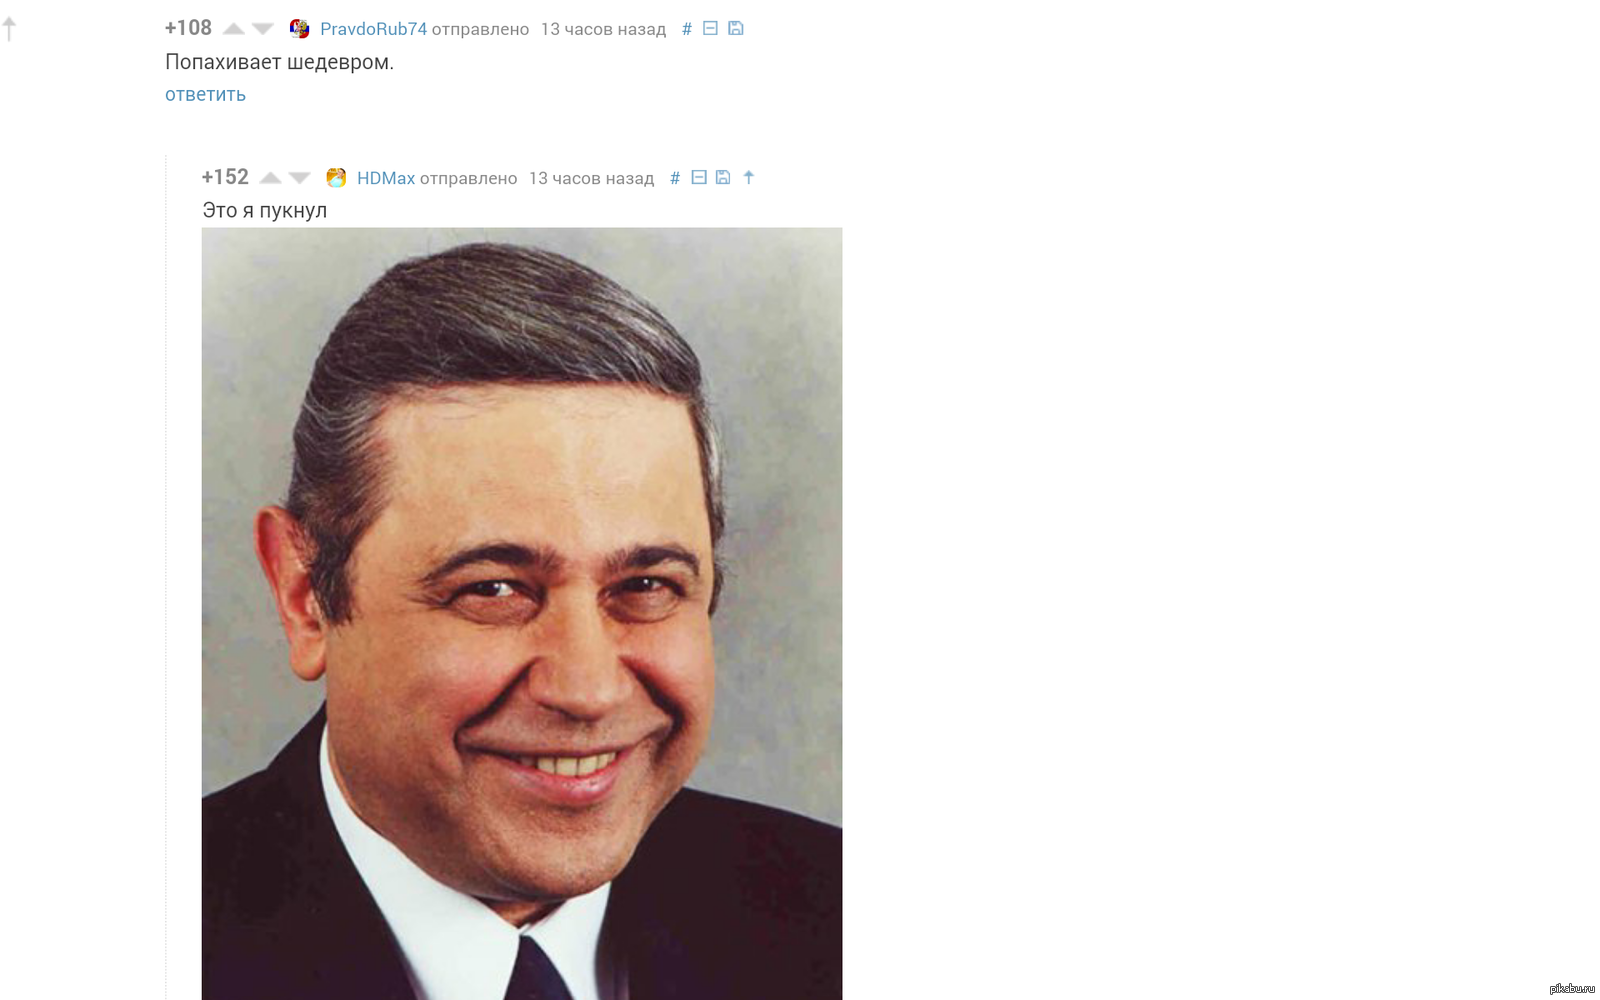
Task: Collapse HDMax's comment branch
Action: [x=699, y=177]
